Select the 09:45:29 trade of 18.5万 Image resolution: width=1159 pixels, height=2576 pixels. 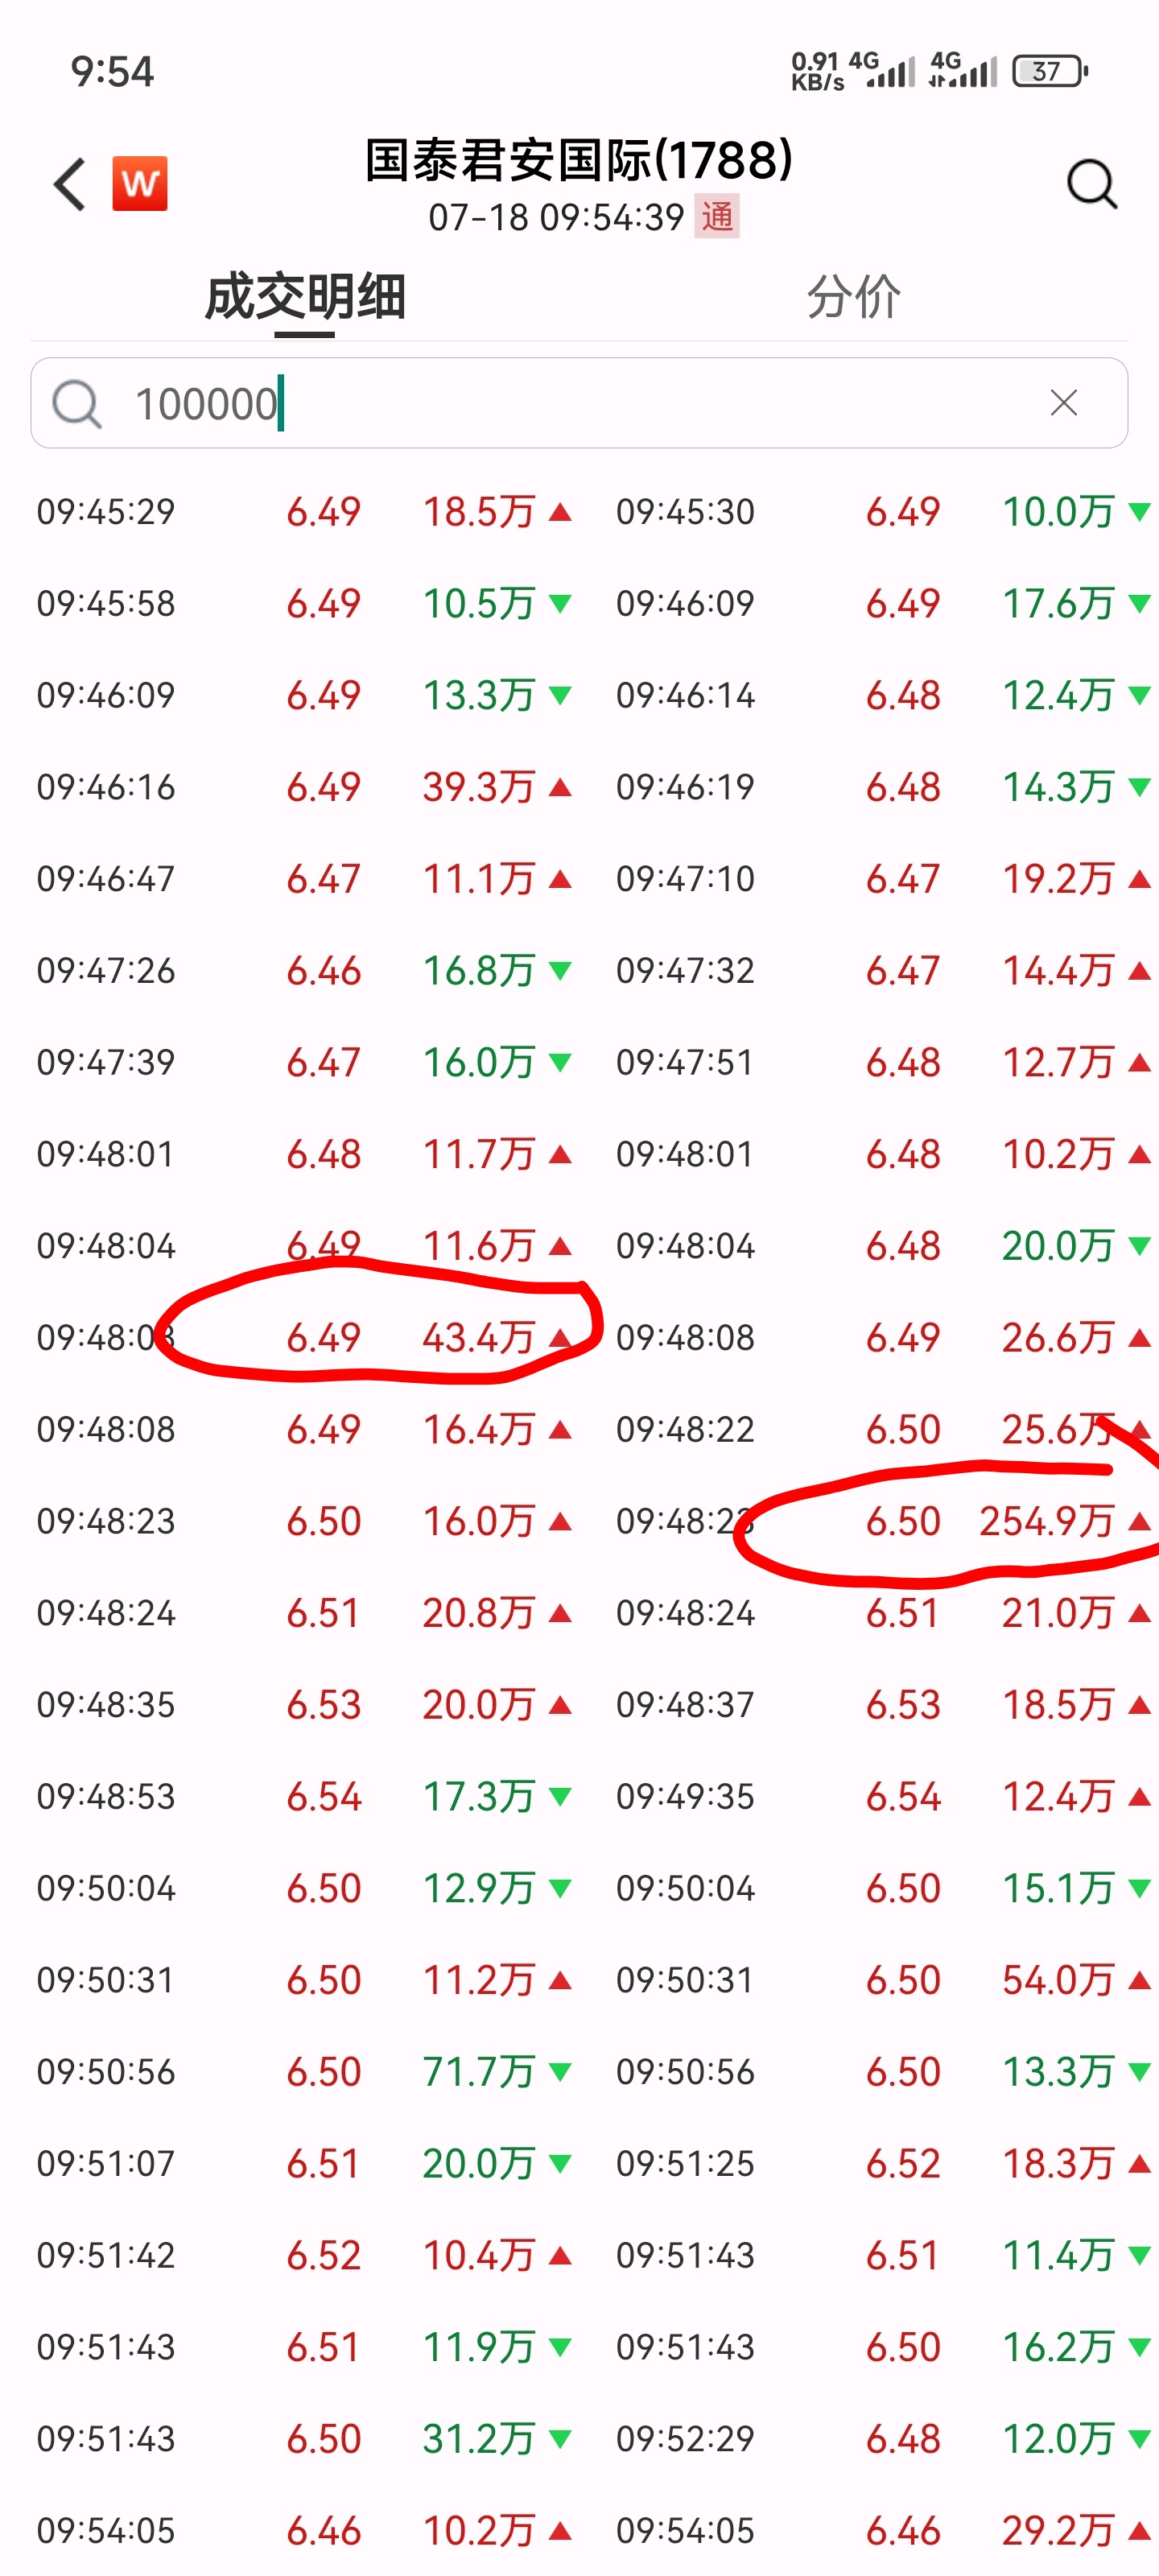tap(304, 512)
